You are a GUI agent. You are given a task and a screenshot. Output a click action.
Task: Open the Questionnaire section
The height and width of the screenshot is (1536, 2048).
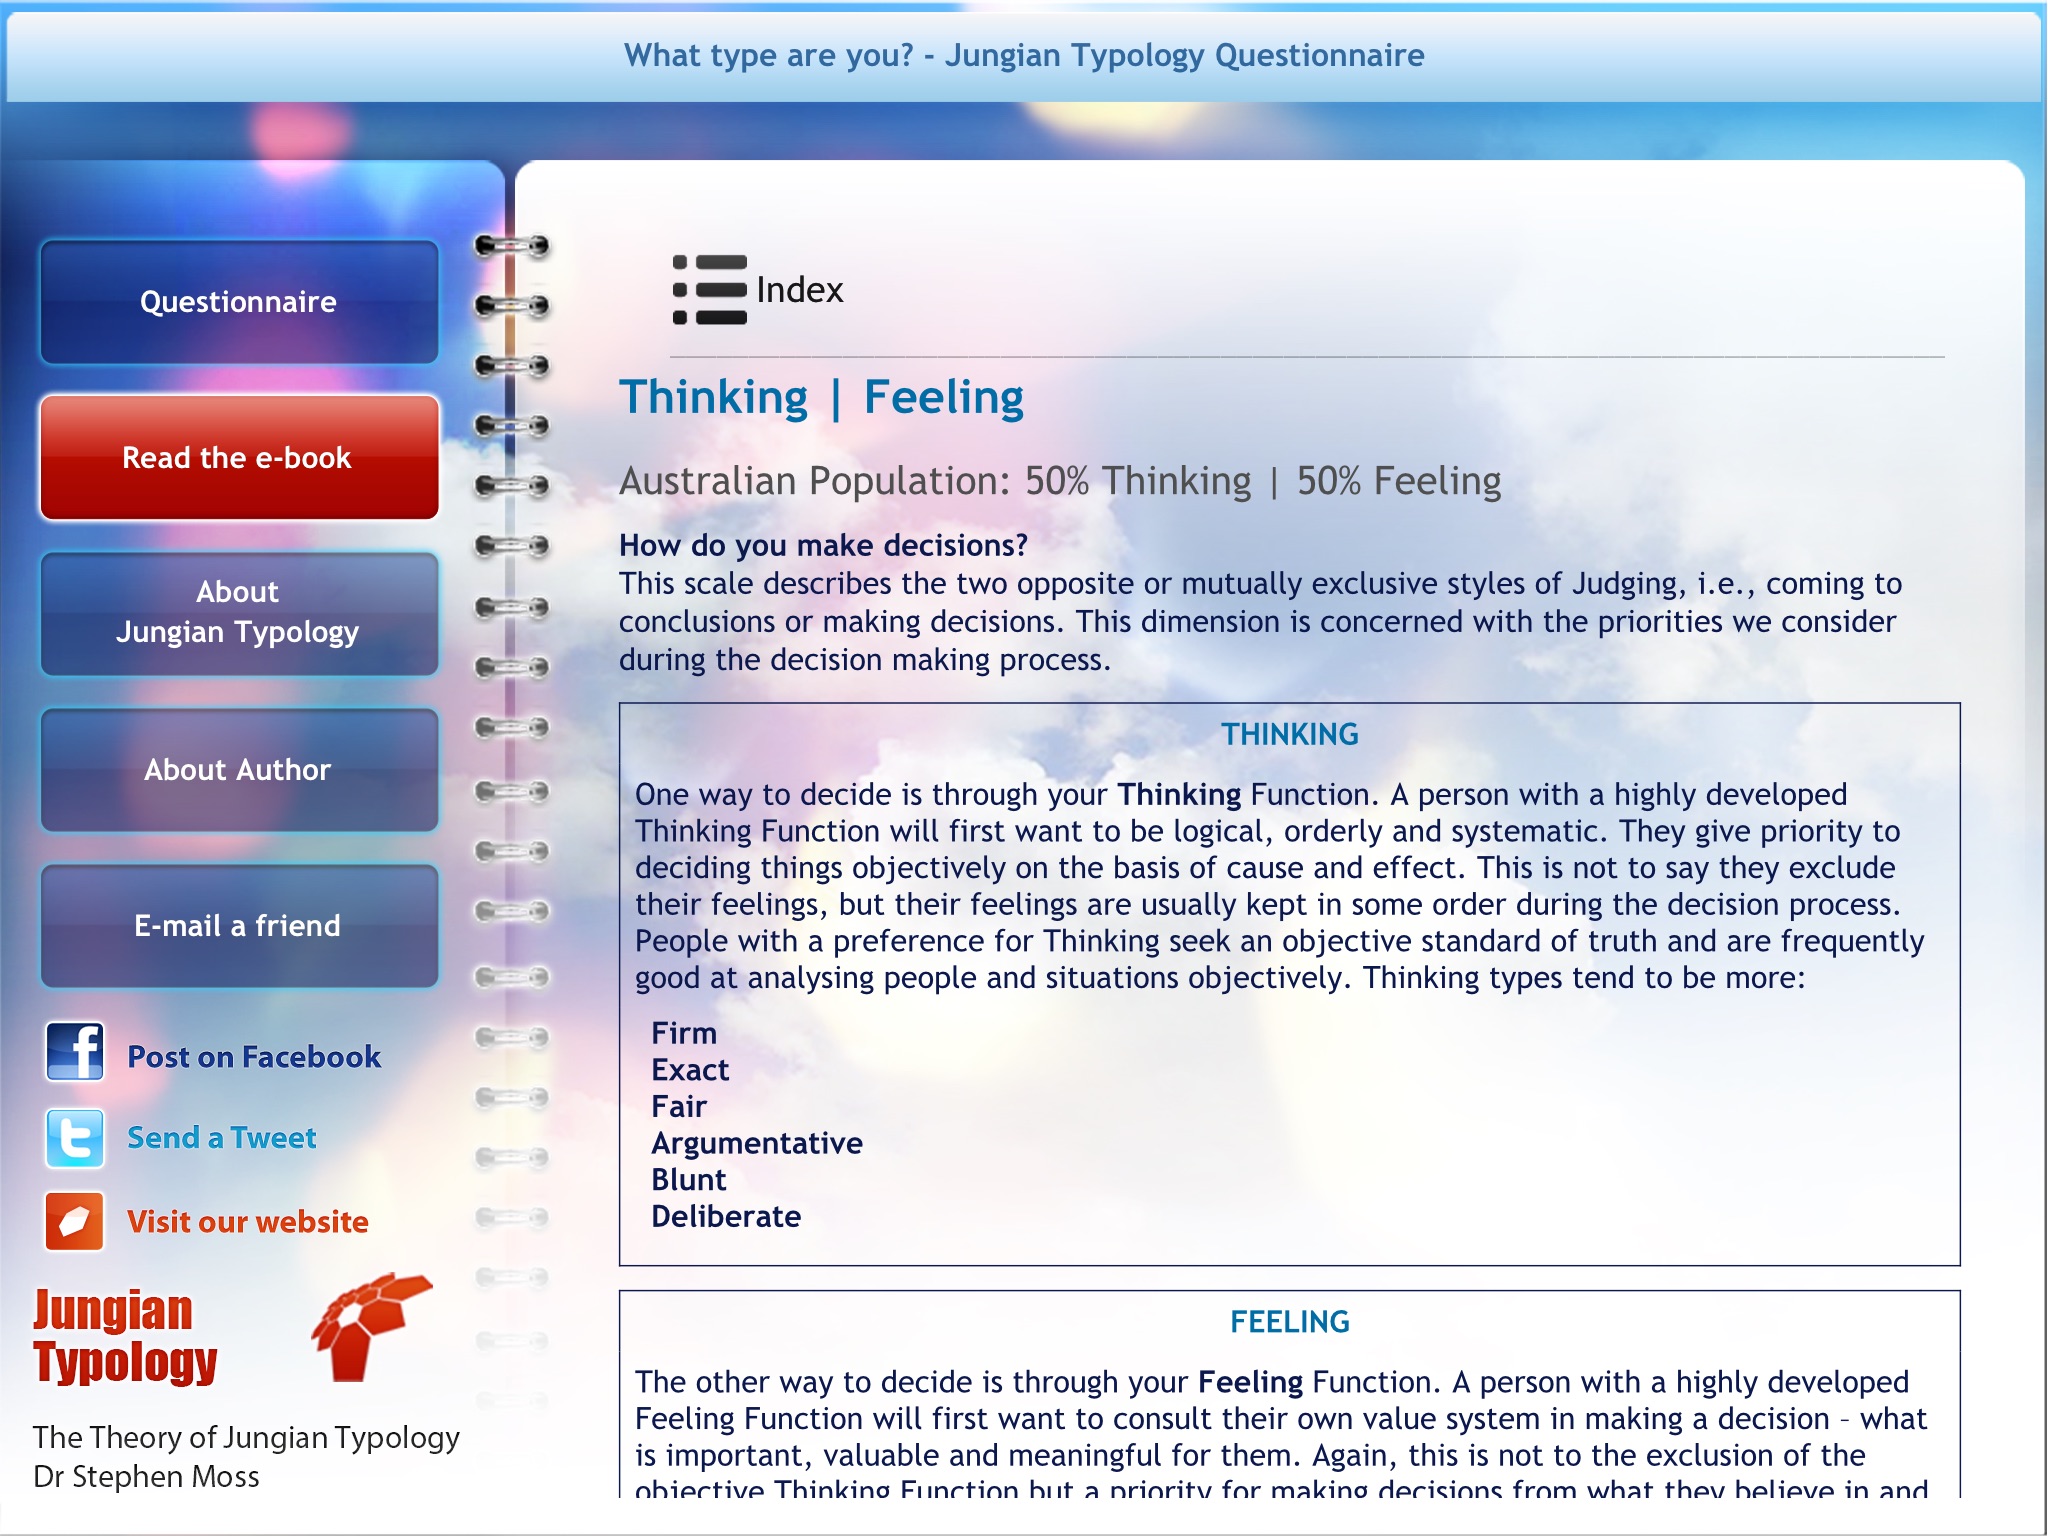click(239, 302)
